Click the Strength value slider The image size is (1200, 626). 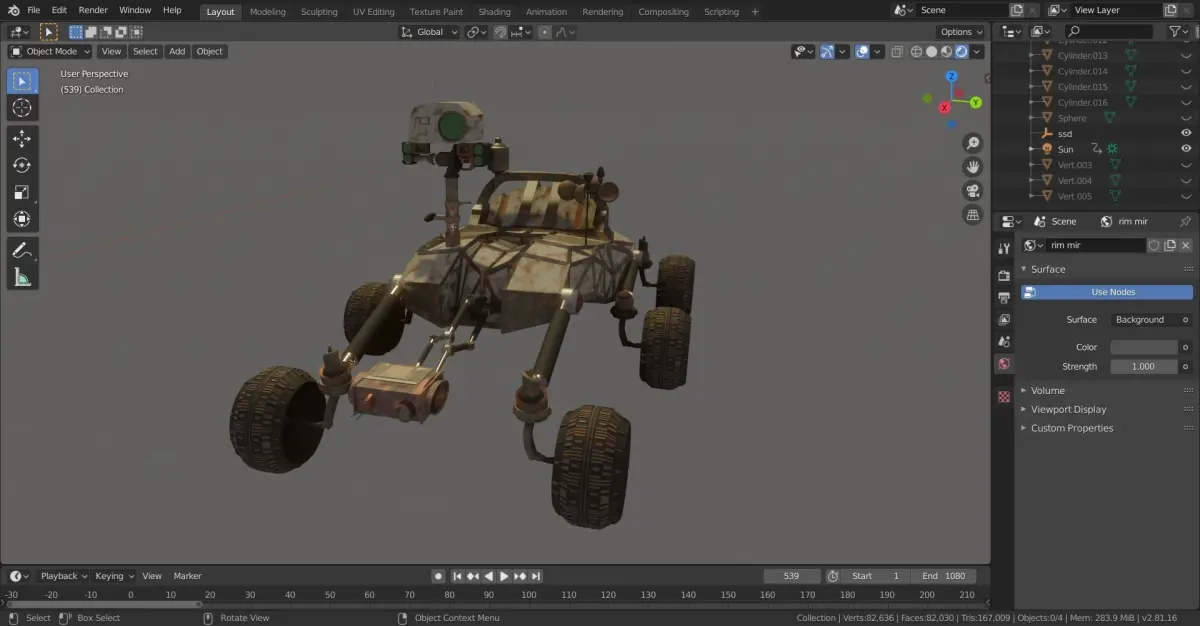(1144, 367)
